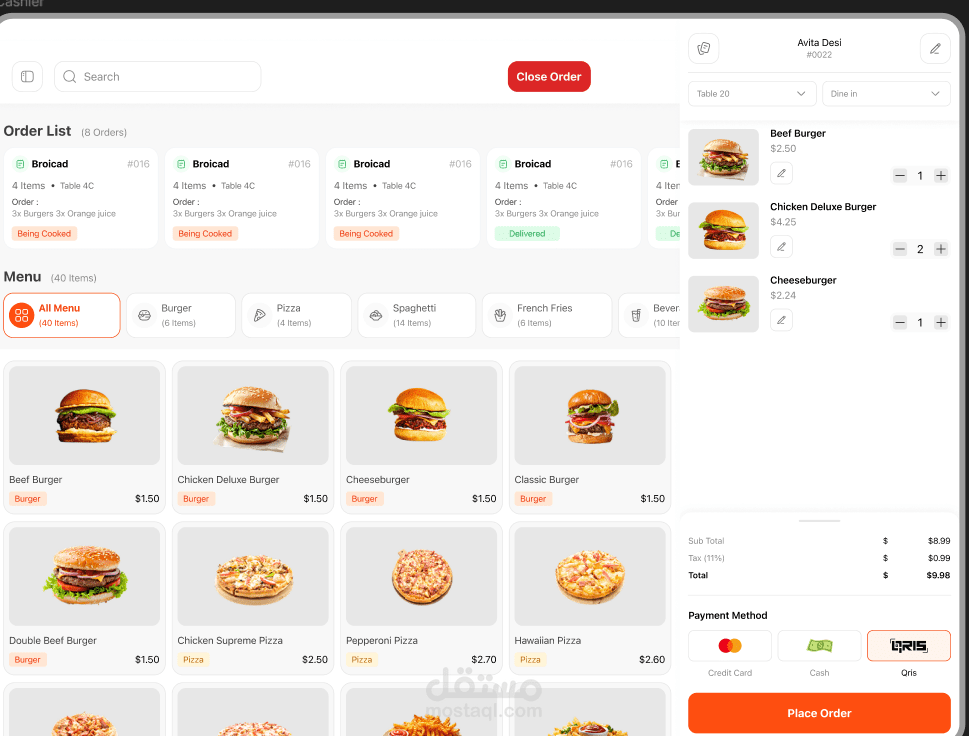This screenshot has height=736, width=969.
Task: Click Chicken Deluxe Burger image in cart
Action: (x=723, y=231)
